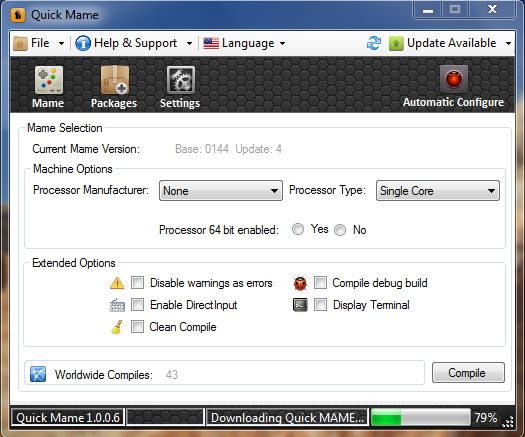The image size is (525, 437).
Task: Minimize the Quick Mame window
Action: tap(428, 10)
